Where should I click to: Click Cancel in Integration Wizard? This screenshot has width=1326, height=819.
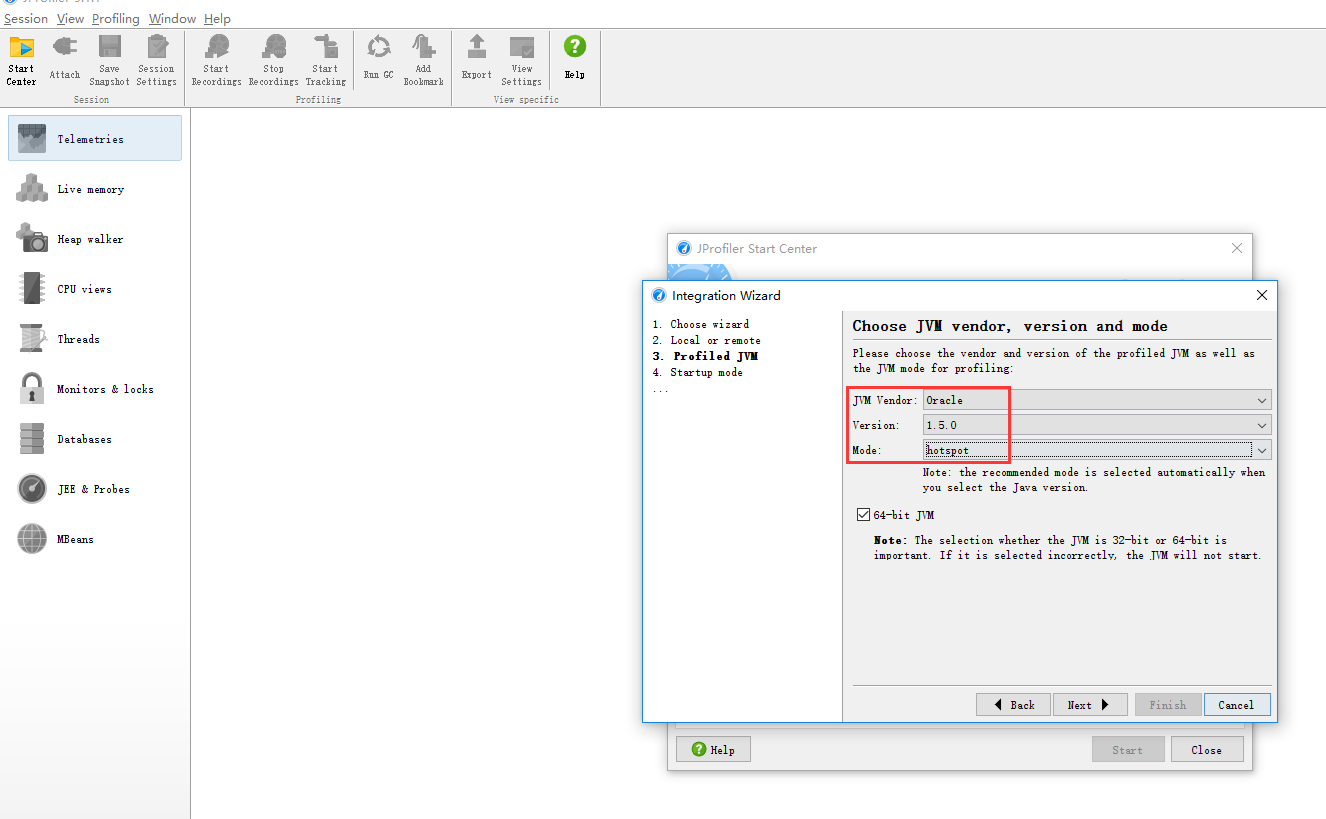pos(1237,704)
